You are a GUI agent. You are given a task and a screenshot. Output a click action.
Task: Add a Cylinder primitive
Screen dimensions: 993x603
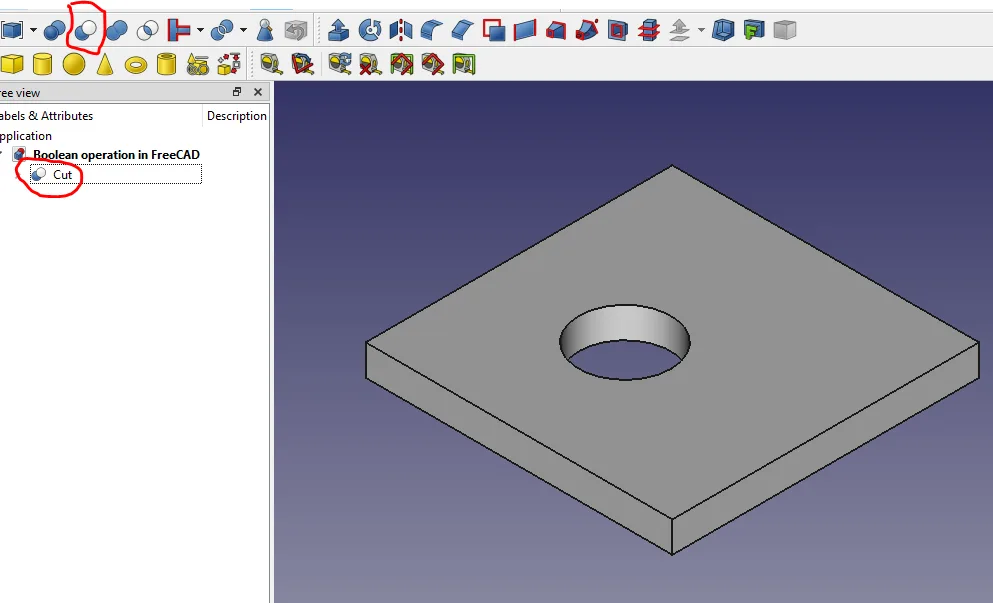pyautogui.click(x=42, y=65)
